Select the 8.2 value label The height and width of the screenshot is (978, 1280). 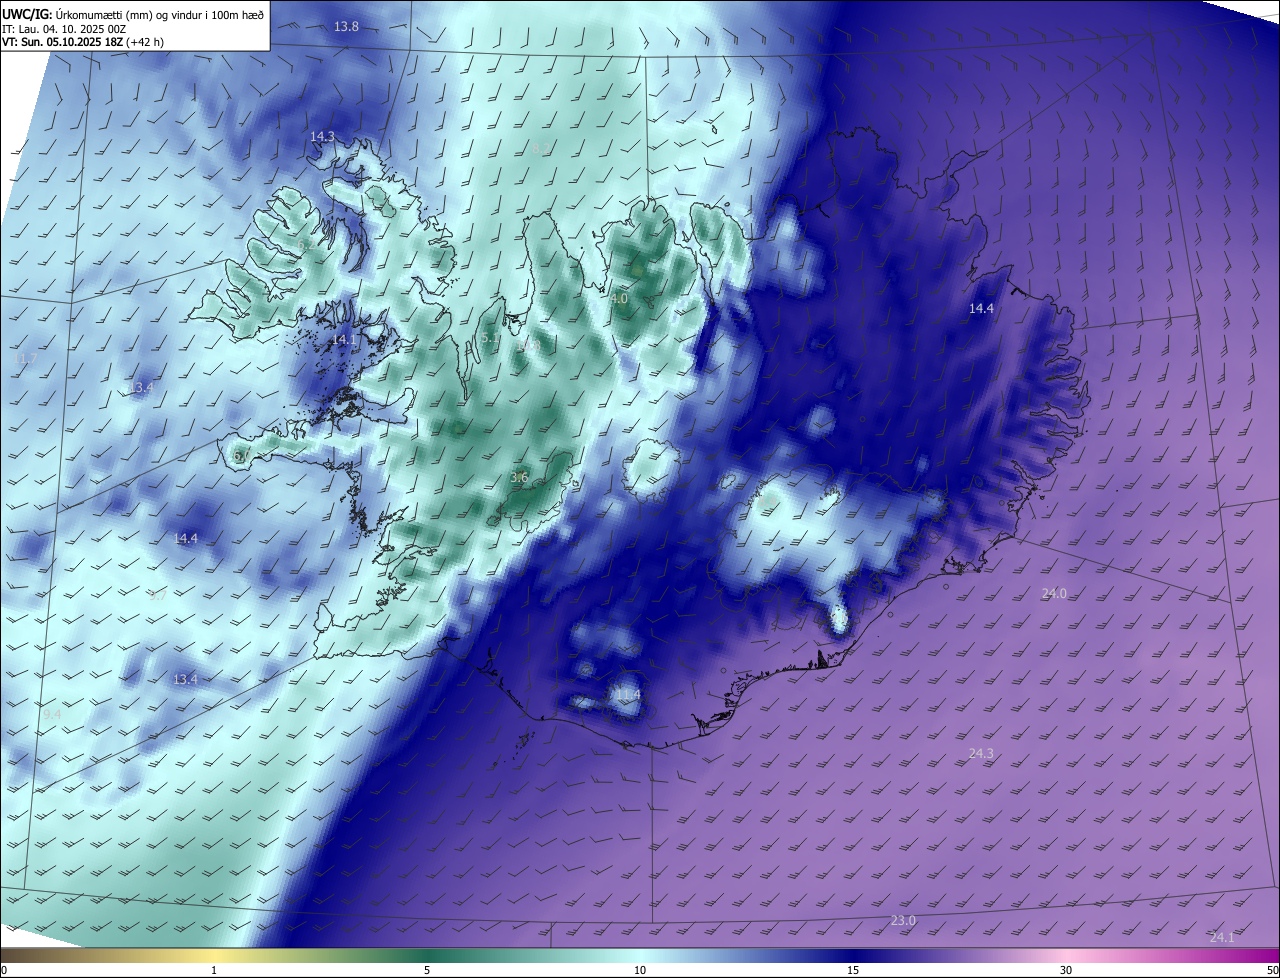[x=540, y=148]
